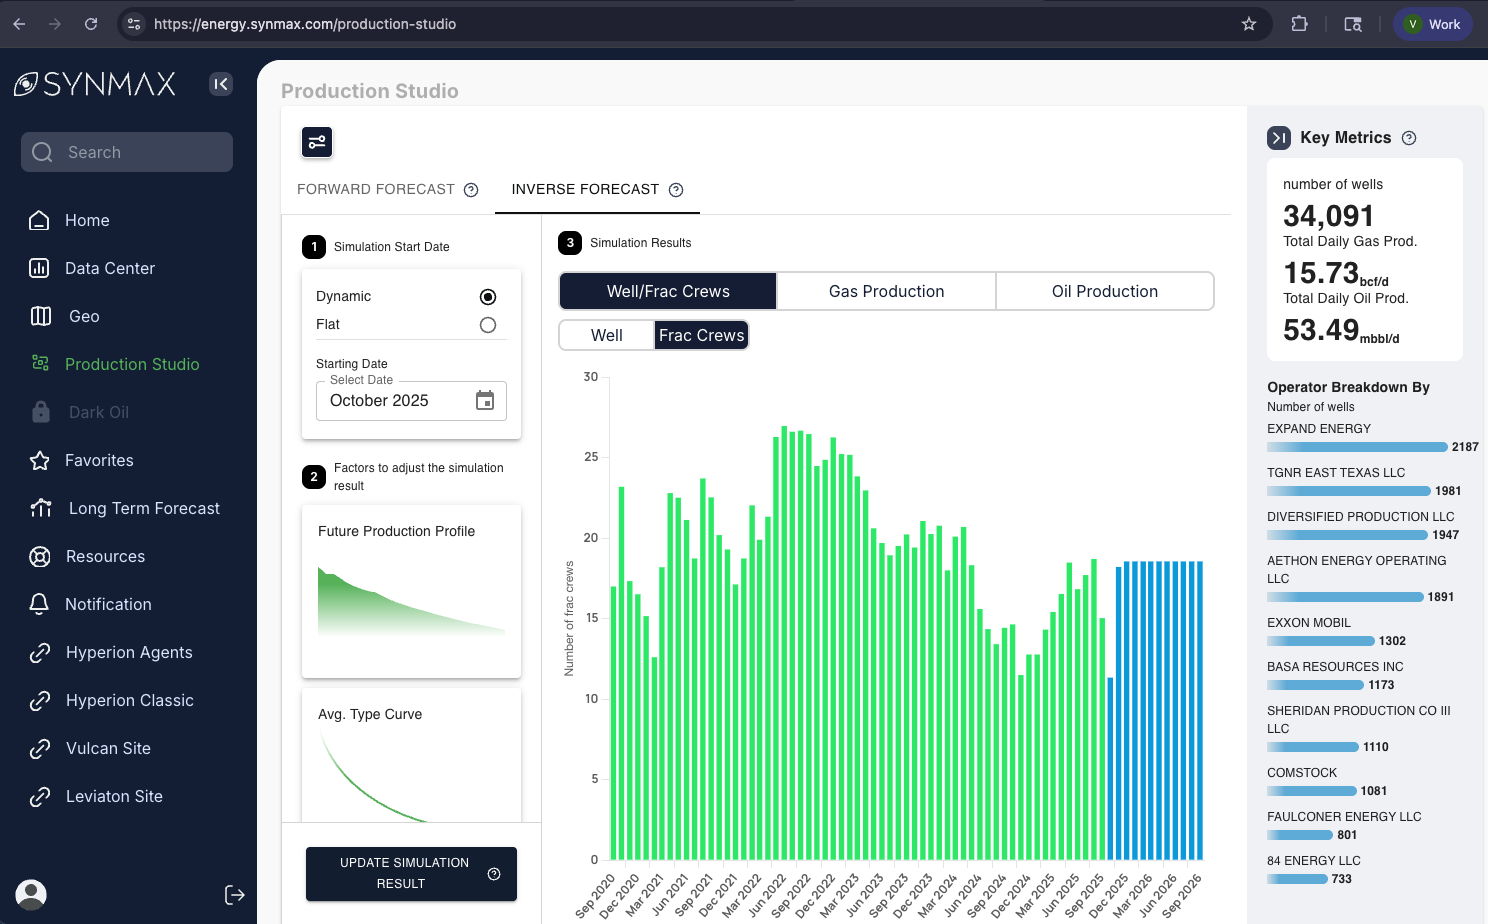Image resolution: width=1488 pixels, height=924 pixels.
Task: Open the Gas Production tab
Action: tap(886, 292)
